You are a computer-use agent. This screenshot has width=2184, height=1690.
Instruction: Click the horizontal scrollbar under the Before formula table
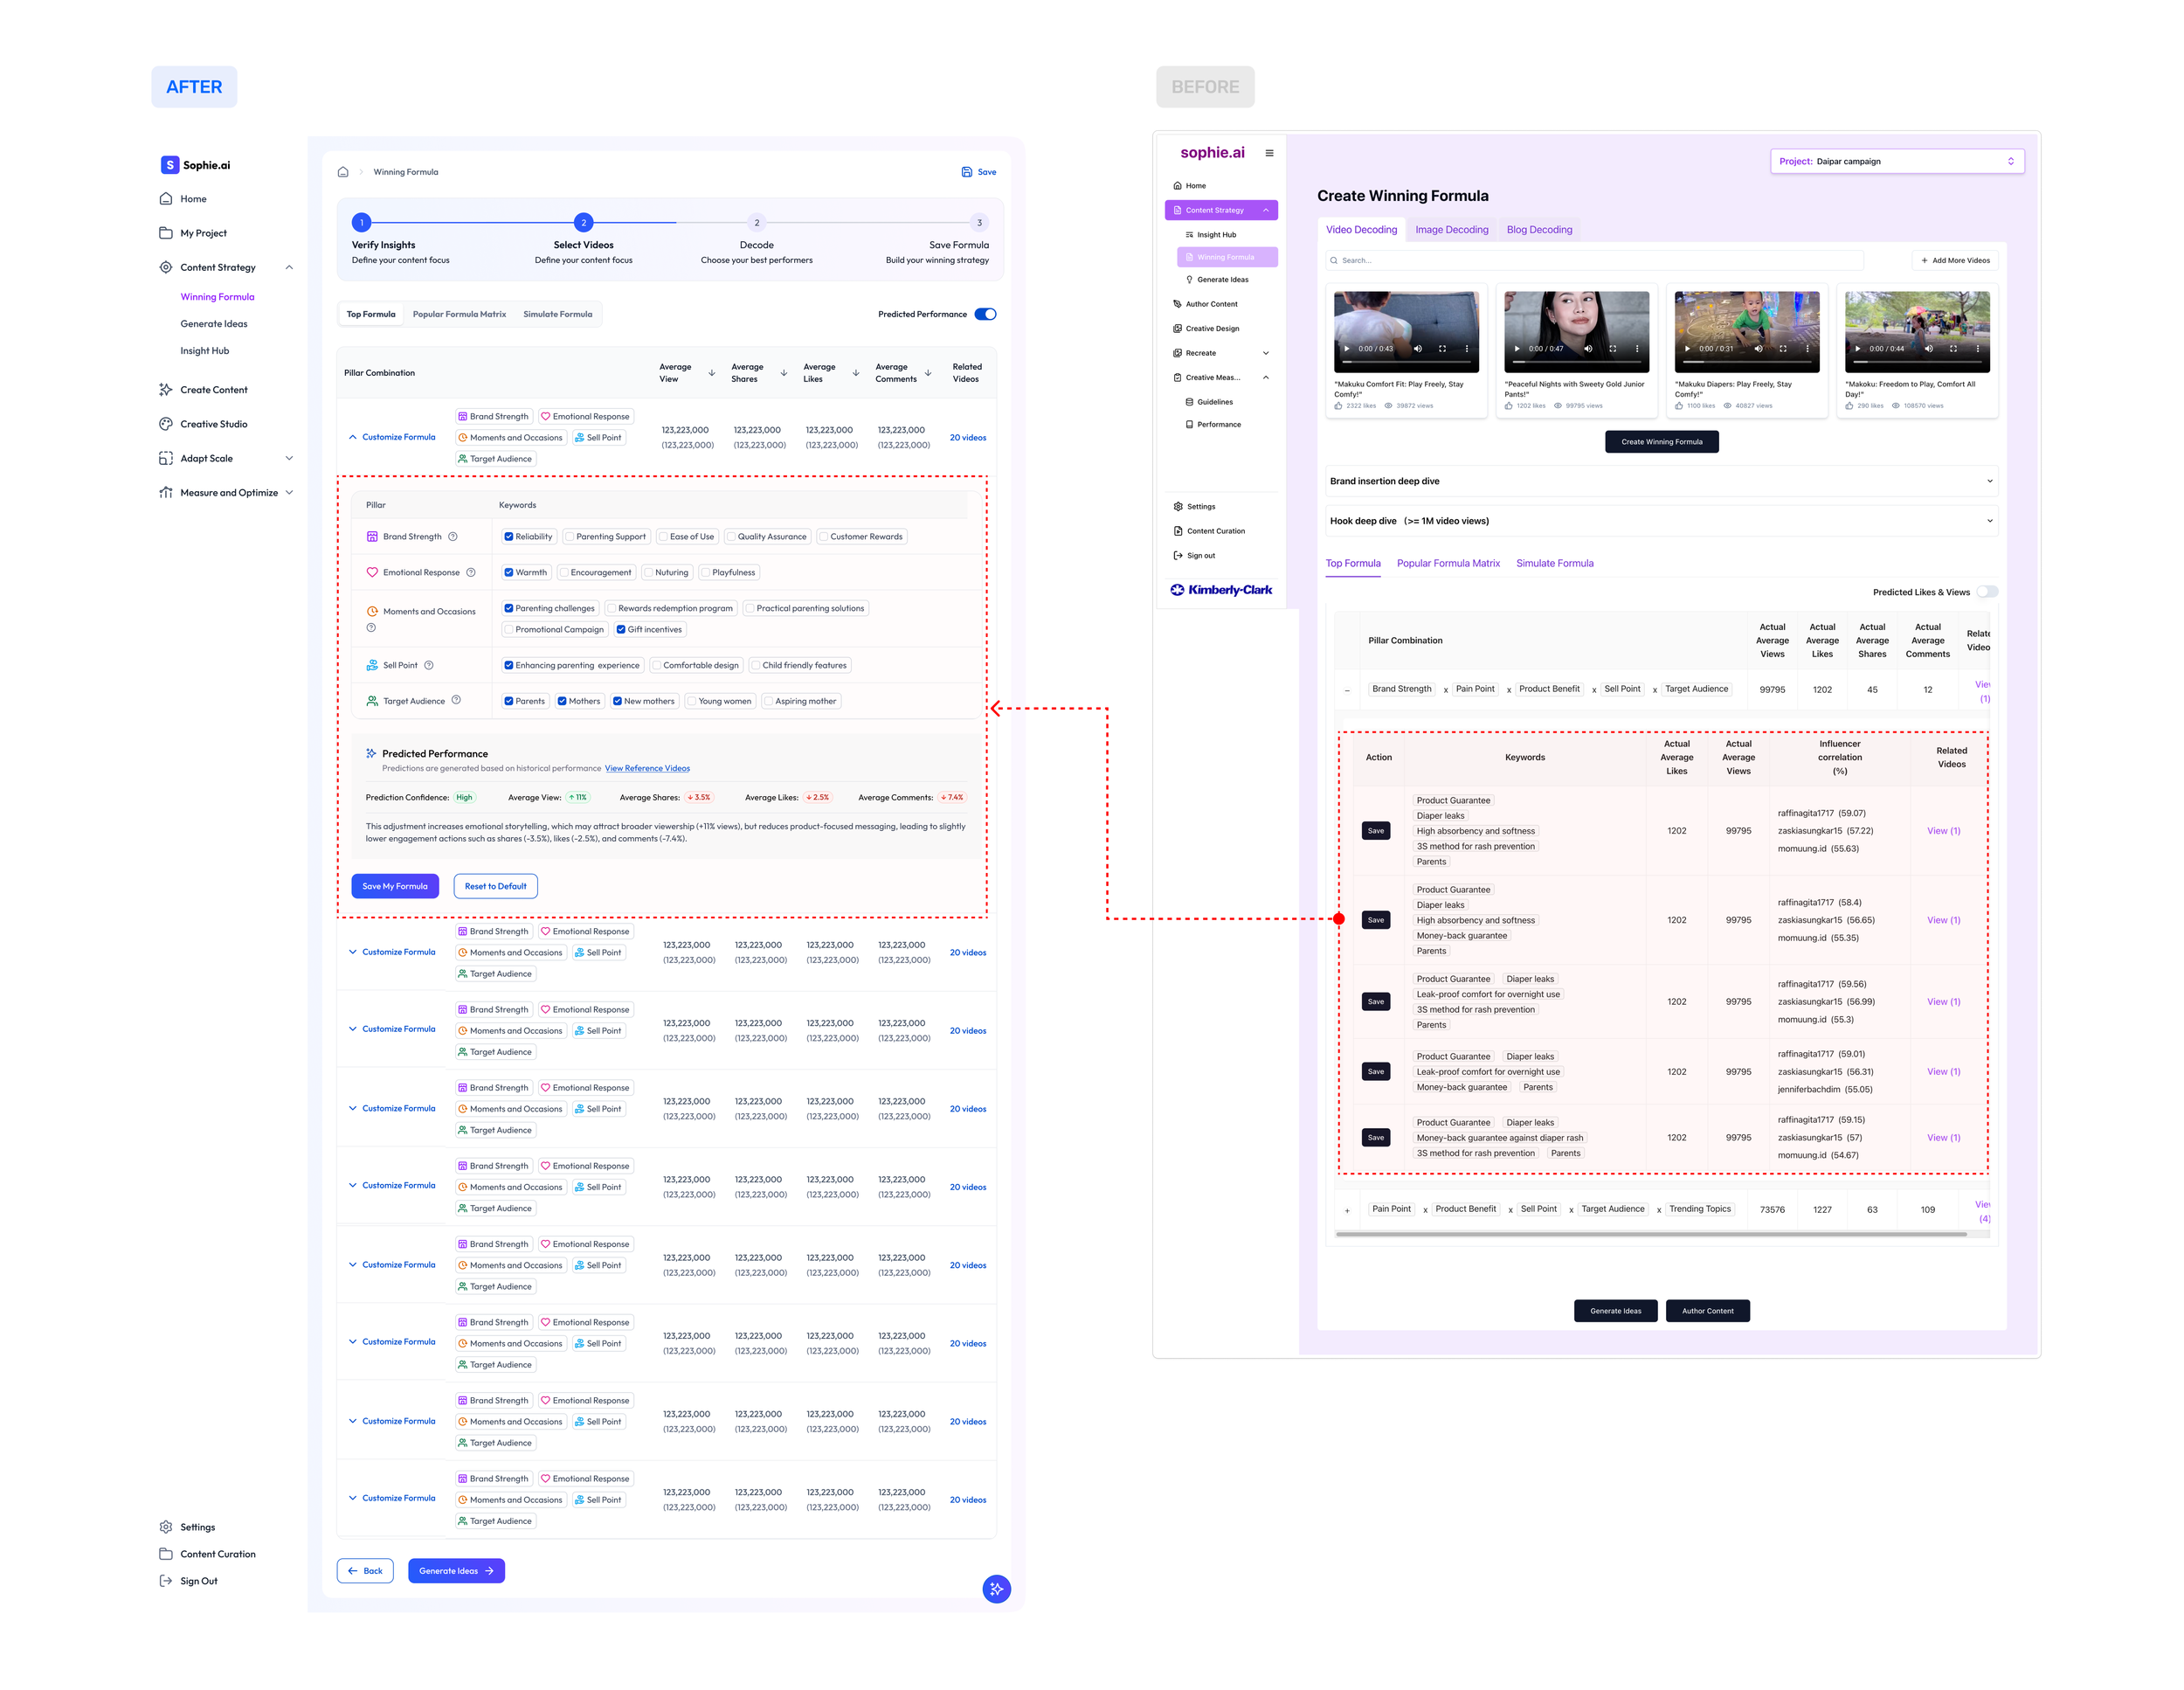pyautogui.click(x=1650, y=1235)
